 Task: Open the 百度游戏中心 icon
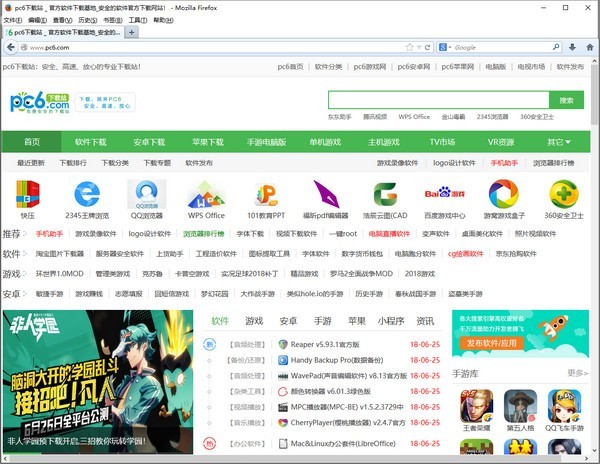(445, 192)
